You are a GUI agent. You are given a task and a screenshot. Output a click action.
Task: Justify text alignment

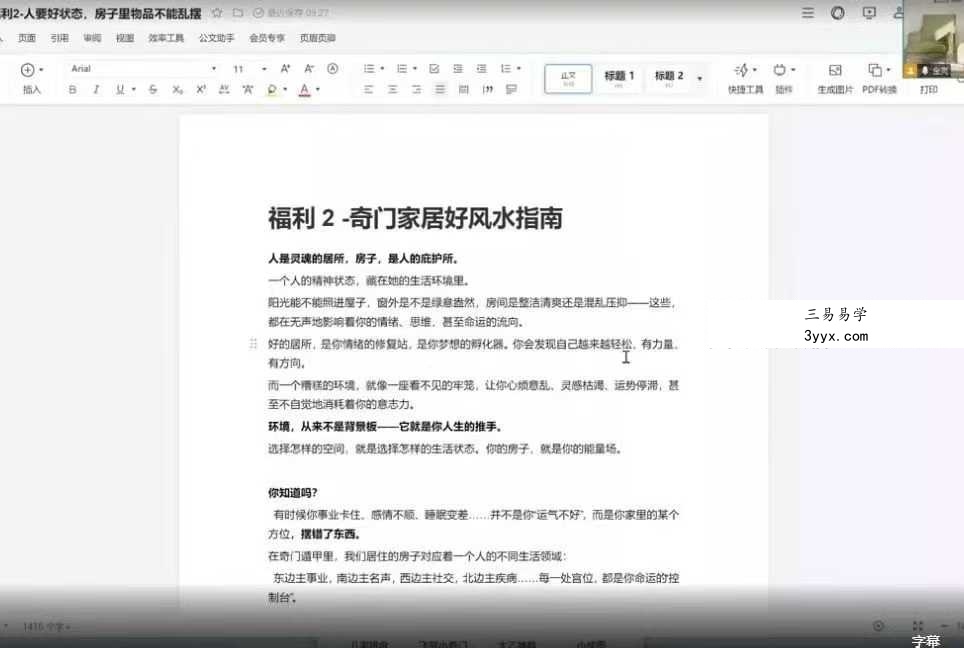(x=440, y=90)
